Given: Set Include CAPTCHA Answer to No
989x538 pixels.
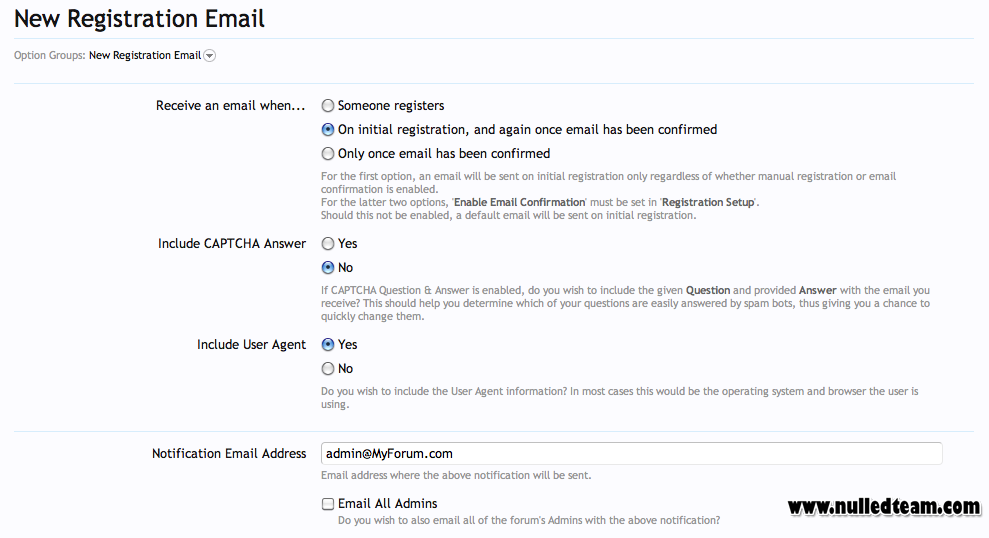Looking at the screenshot, I should (328, 267).
